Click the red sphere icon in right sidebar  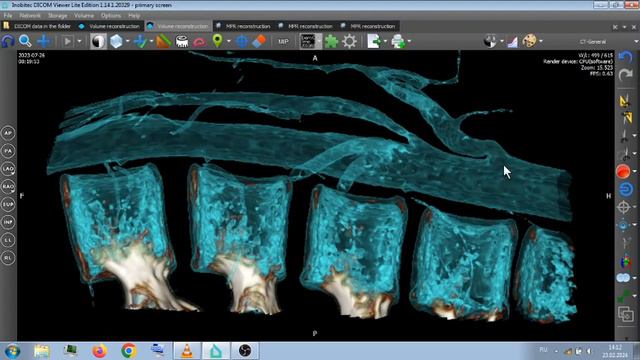(x=623, y=171)
